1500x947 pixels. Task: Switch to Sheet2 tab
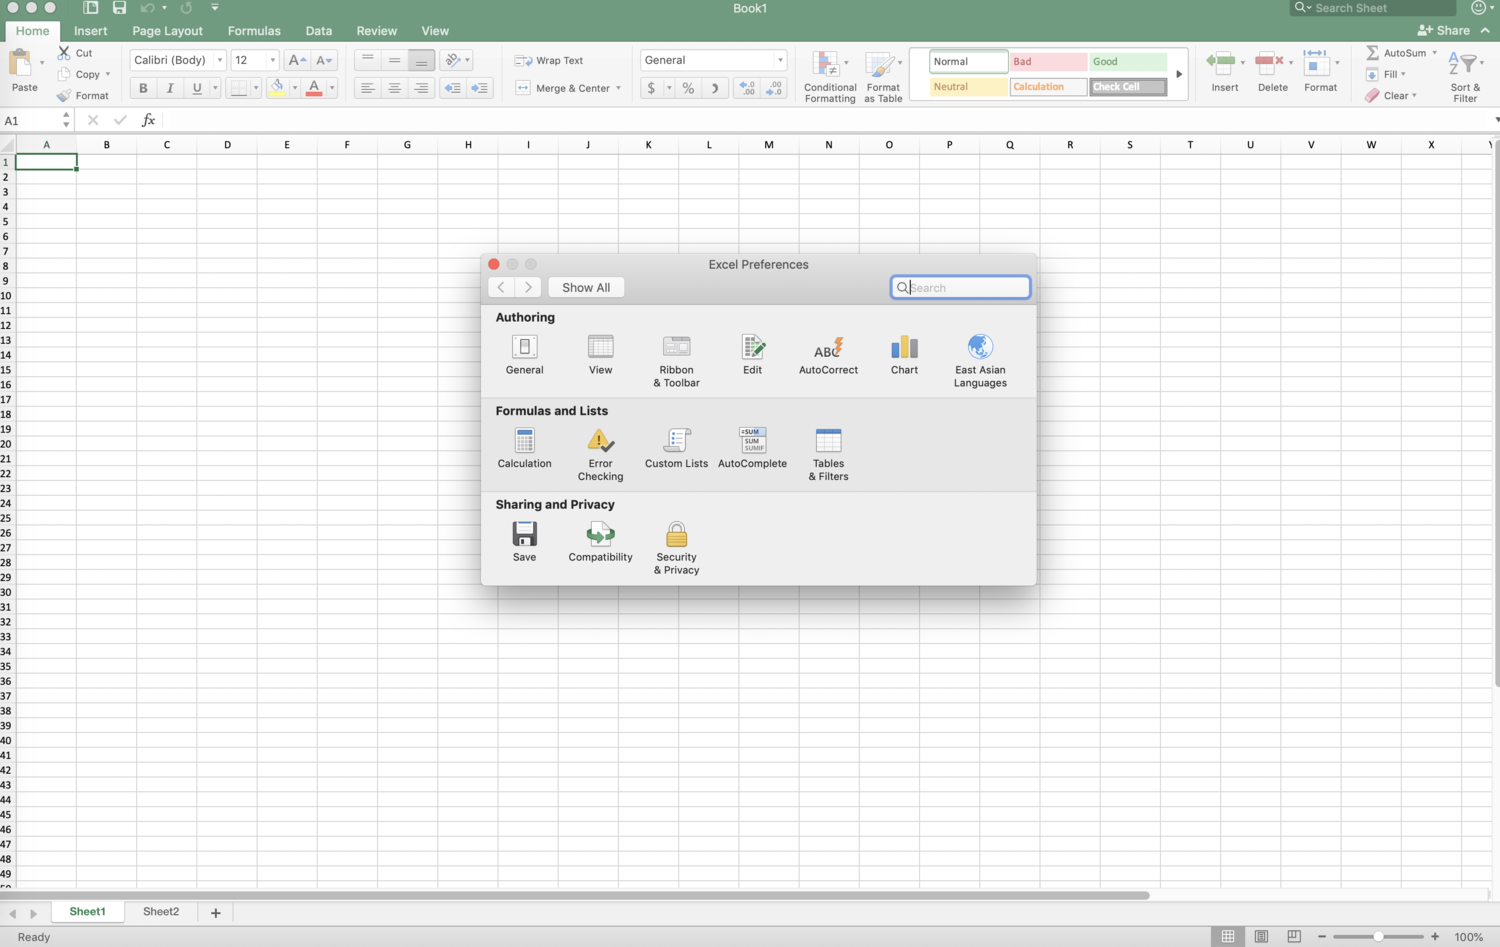(x=161, y=912)
